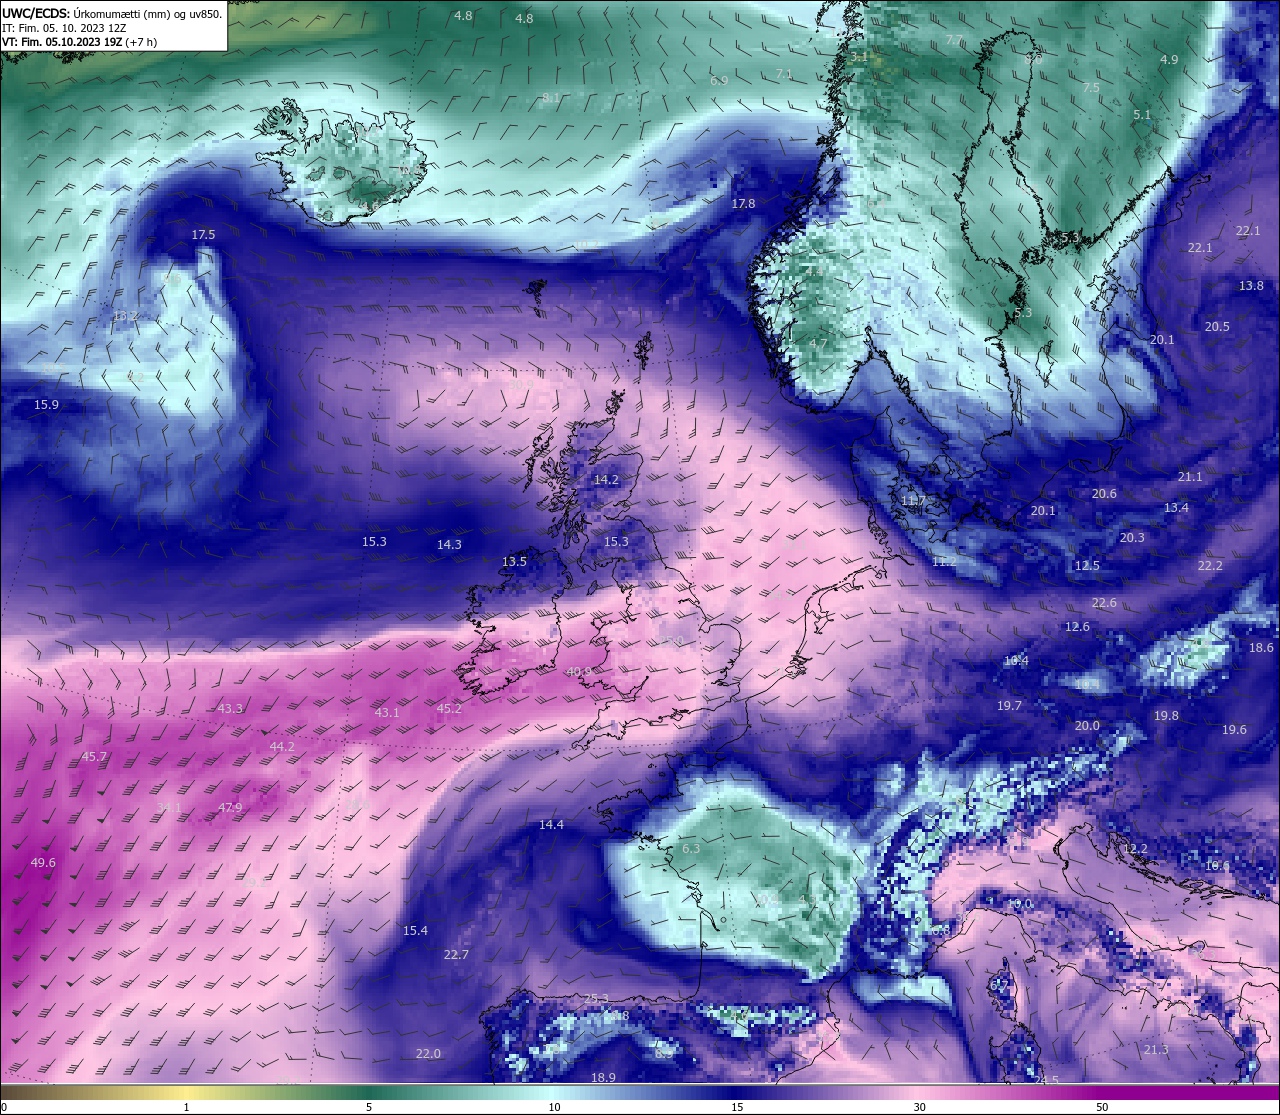Click the 21.1 value over the Baltic

pos(1190,476)
